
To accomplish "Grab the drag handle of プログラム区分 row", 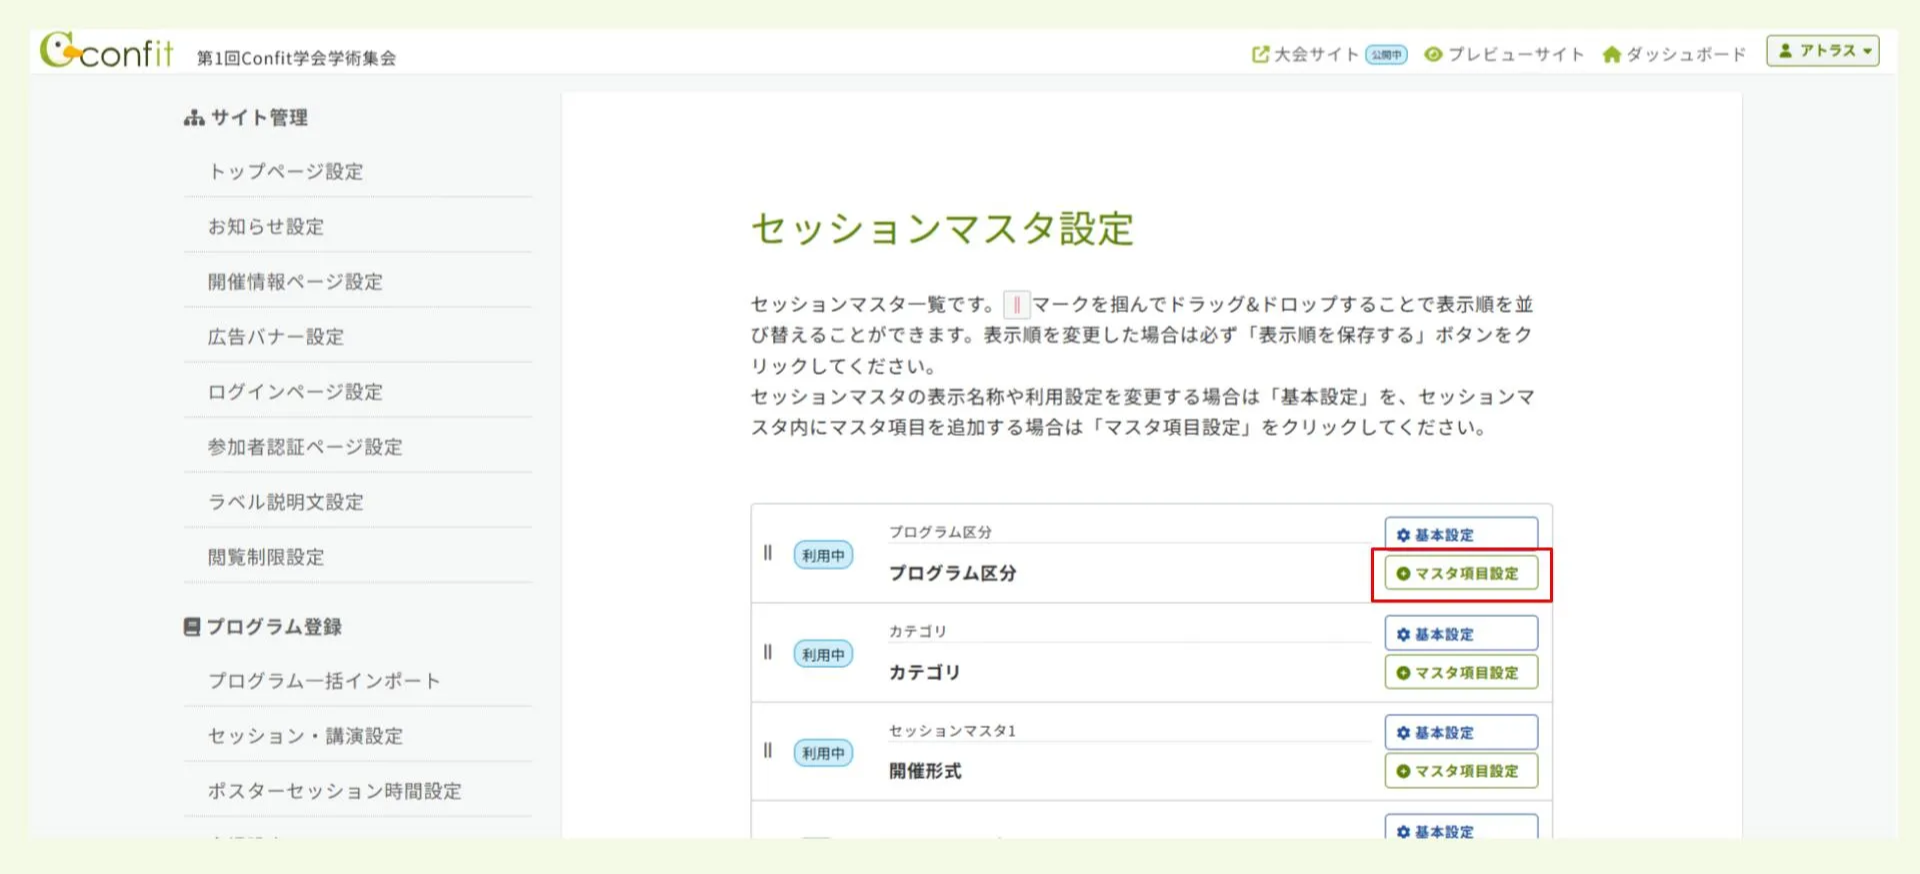I will (x=768, y=553).
